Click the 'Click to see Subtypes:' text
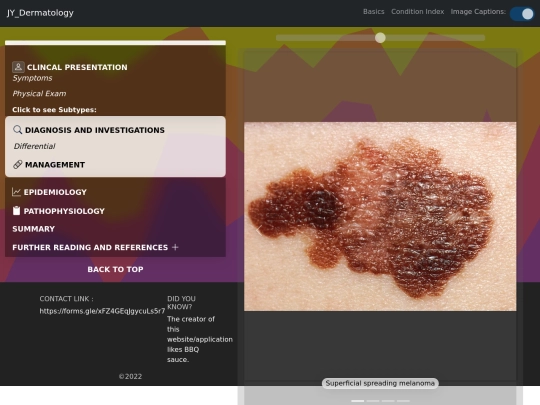Screen dimensions: 540x405 click(x=54, y=110)
